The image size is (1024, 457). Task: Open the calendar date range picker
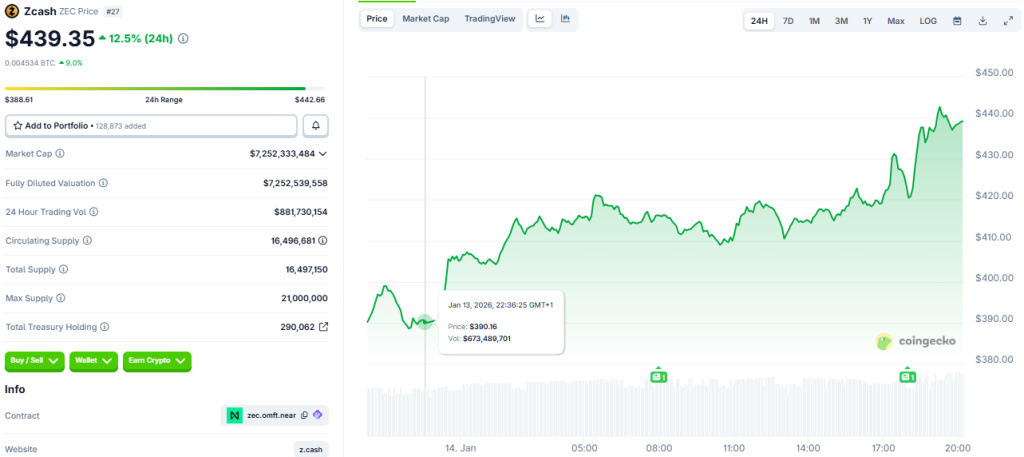957,21
